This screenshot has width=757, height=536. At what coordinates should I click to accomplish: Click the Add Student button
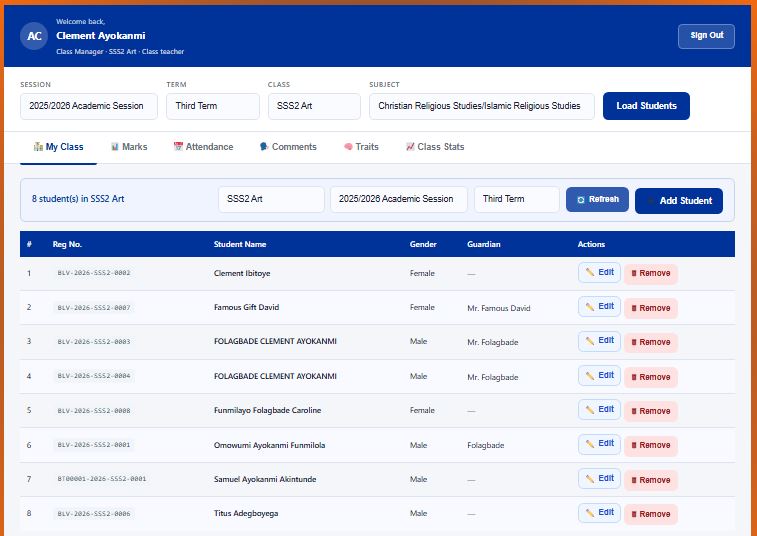pyautogui.click(x=679, y=201)
